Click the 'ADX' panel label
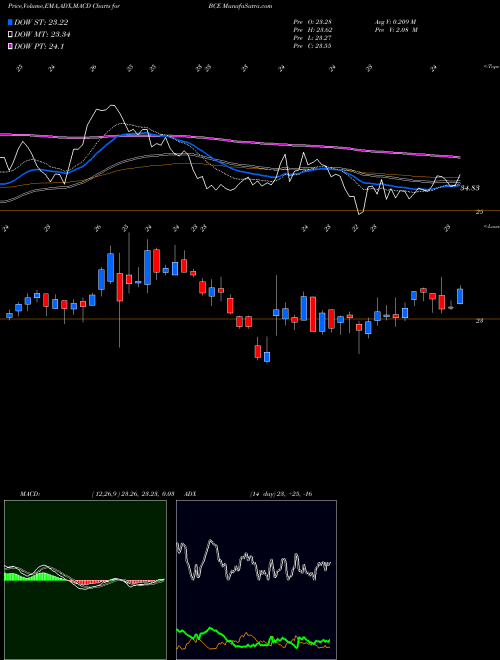Viewport: 500px width, 660px height. (x=190, y=494)
